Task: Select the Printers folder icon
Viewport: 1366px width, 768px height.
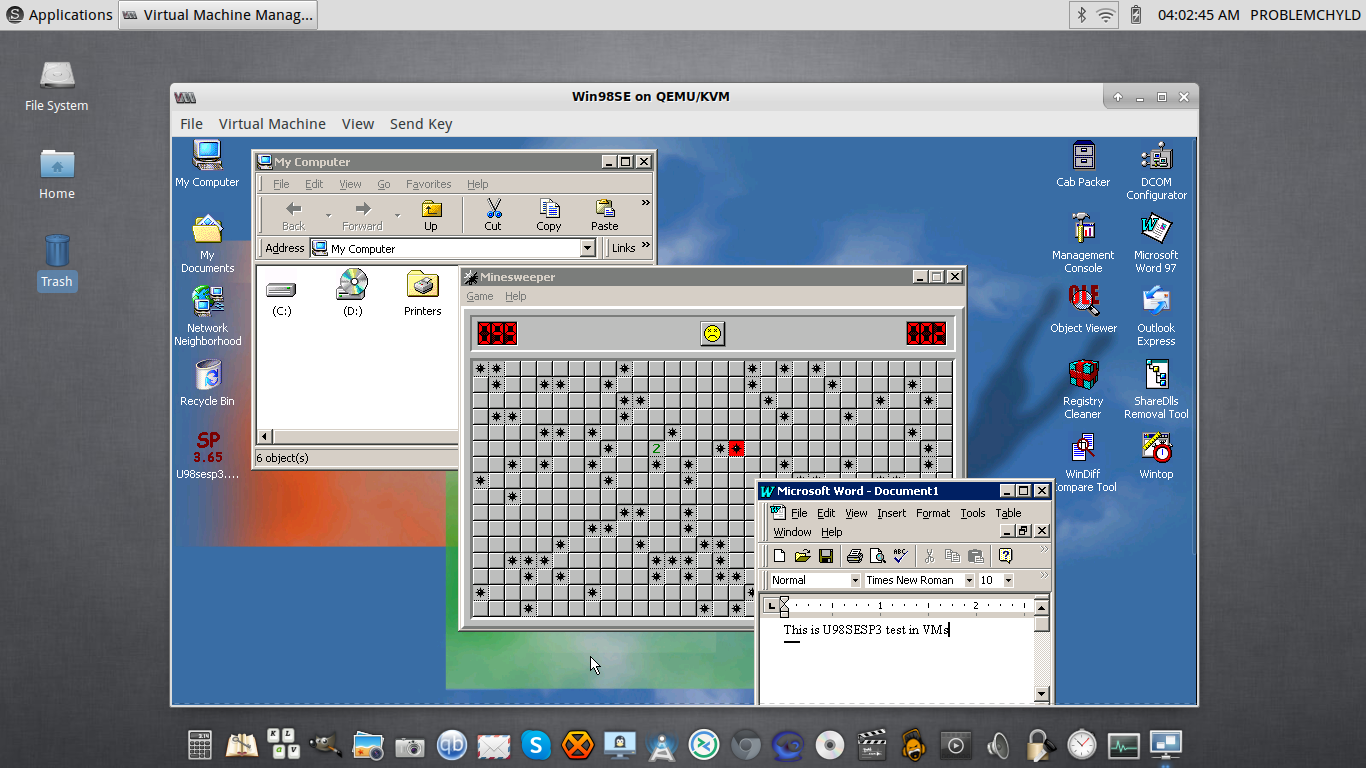Action: (x=422, y=293)
